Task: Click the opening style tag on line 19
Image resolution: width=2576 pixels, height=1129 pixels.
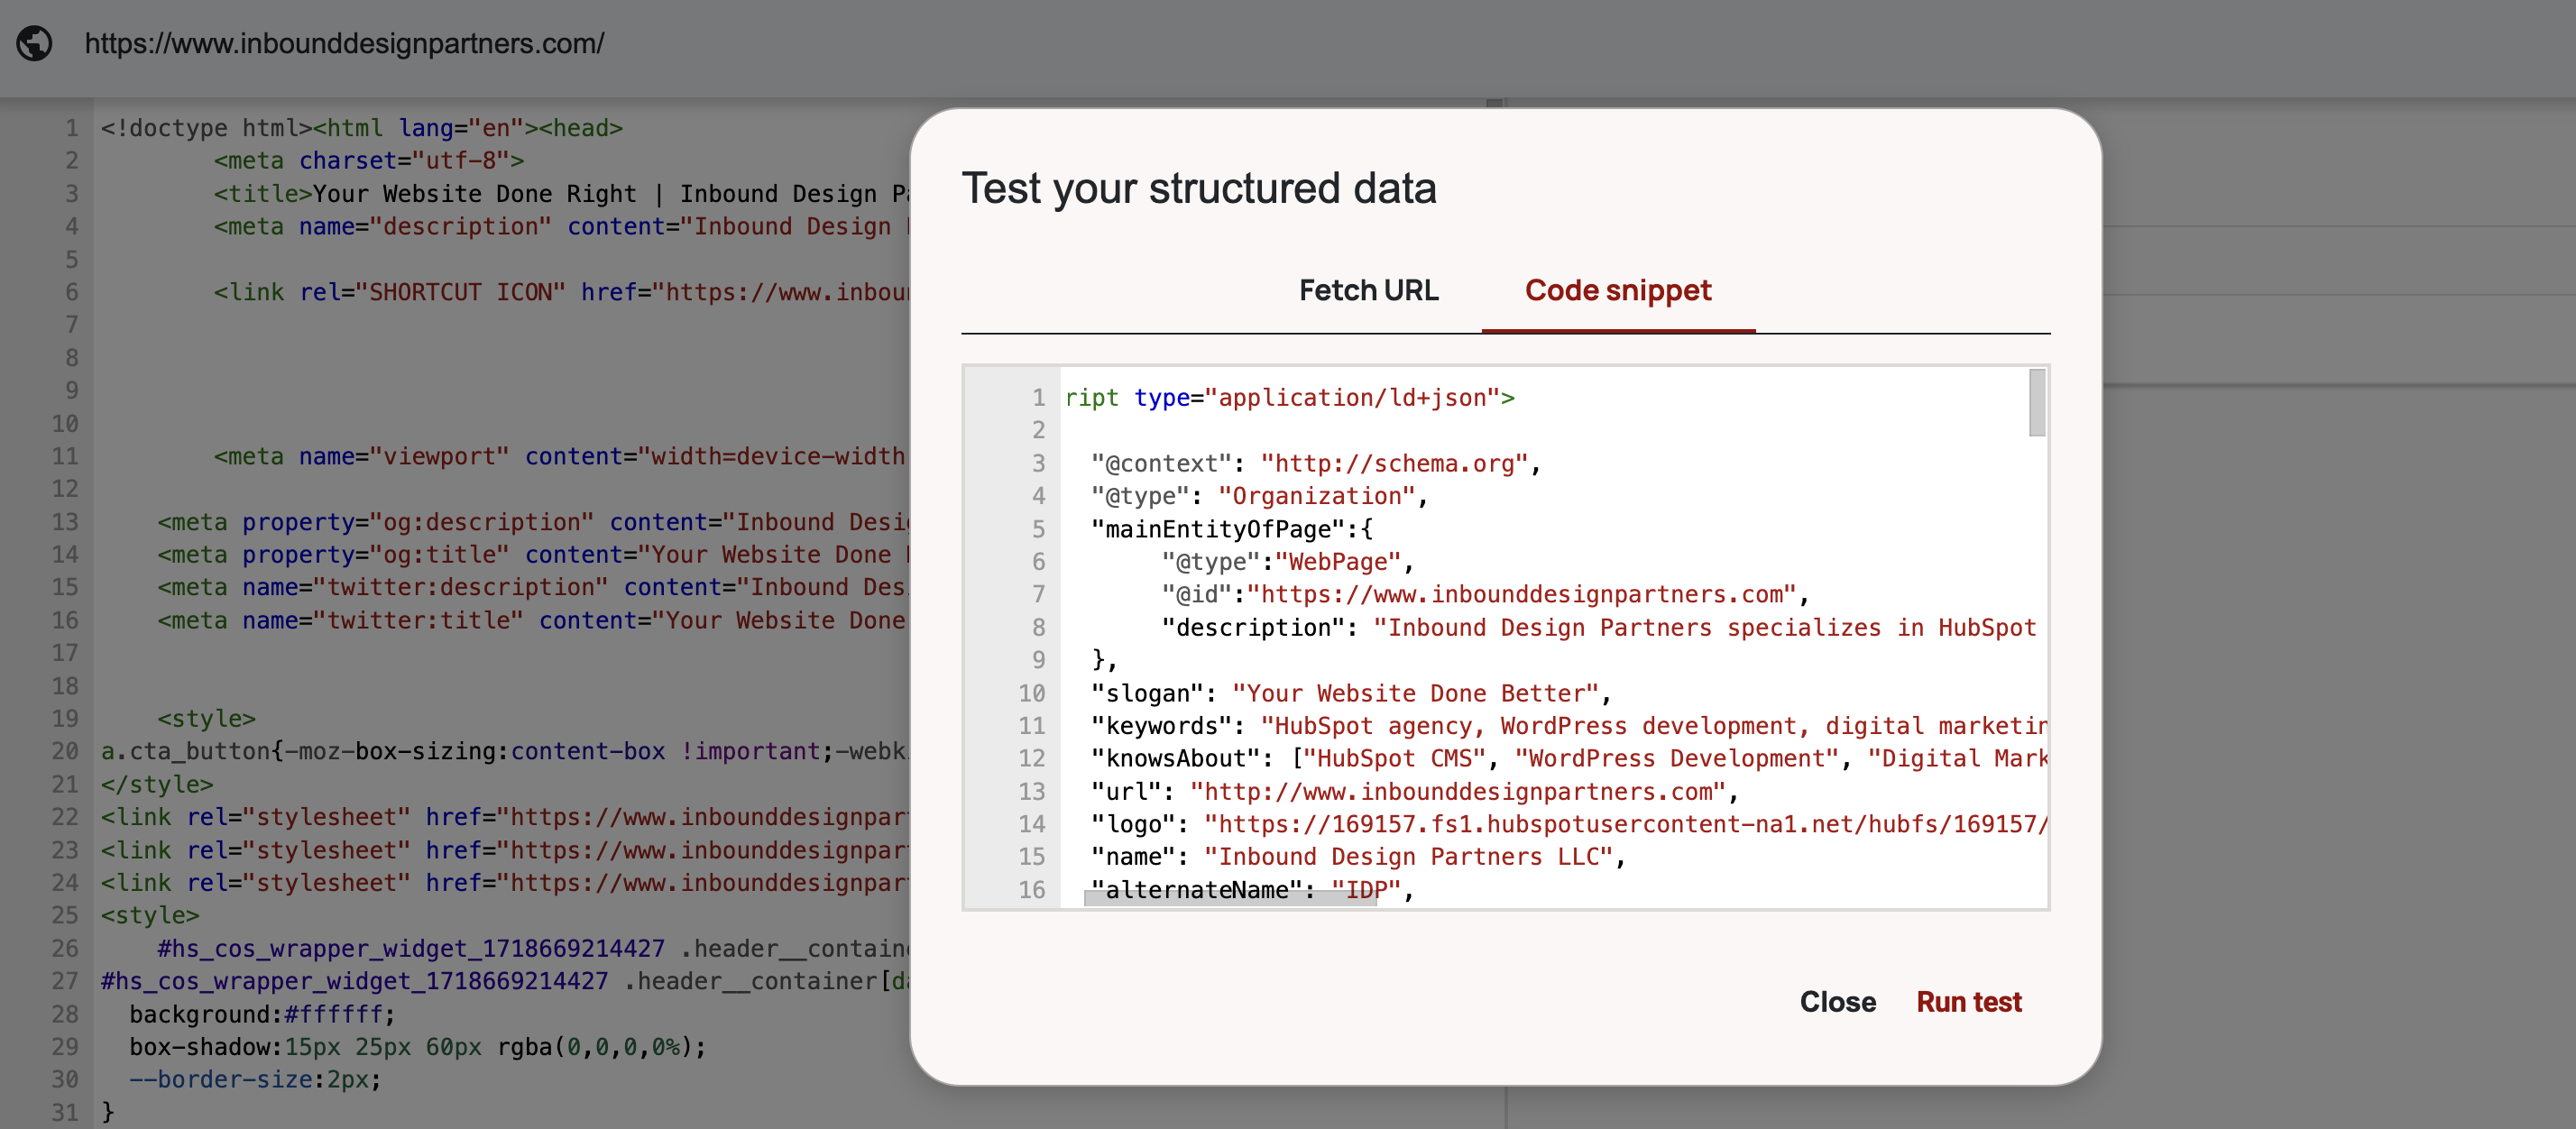Action: pos(206,718)
